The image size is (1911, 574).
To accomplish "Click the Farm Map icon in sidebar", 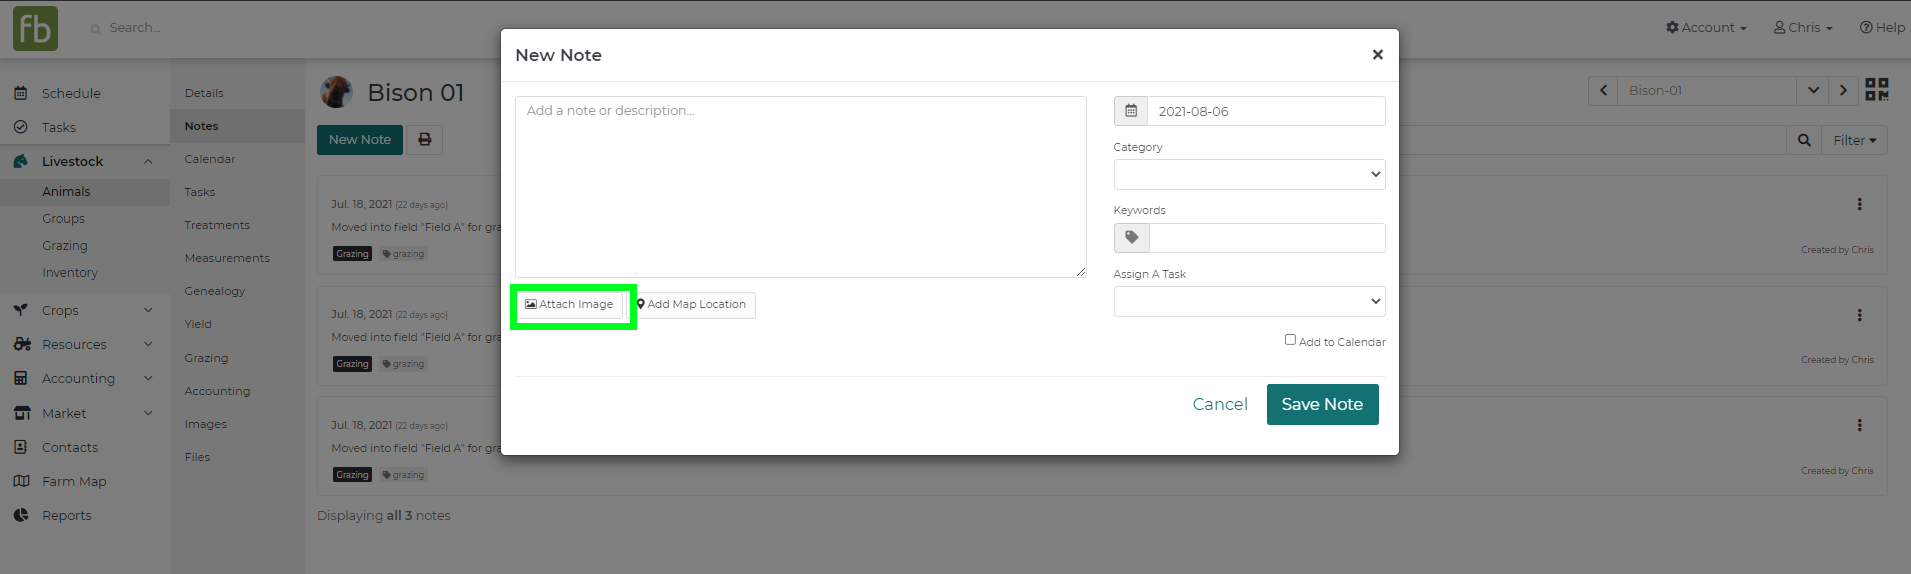I will [x=21, y=481].
